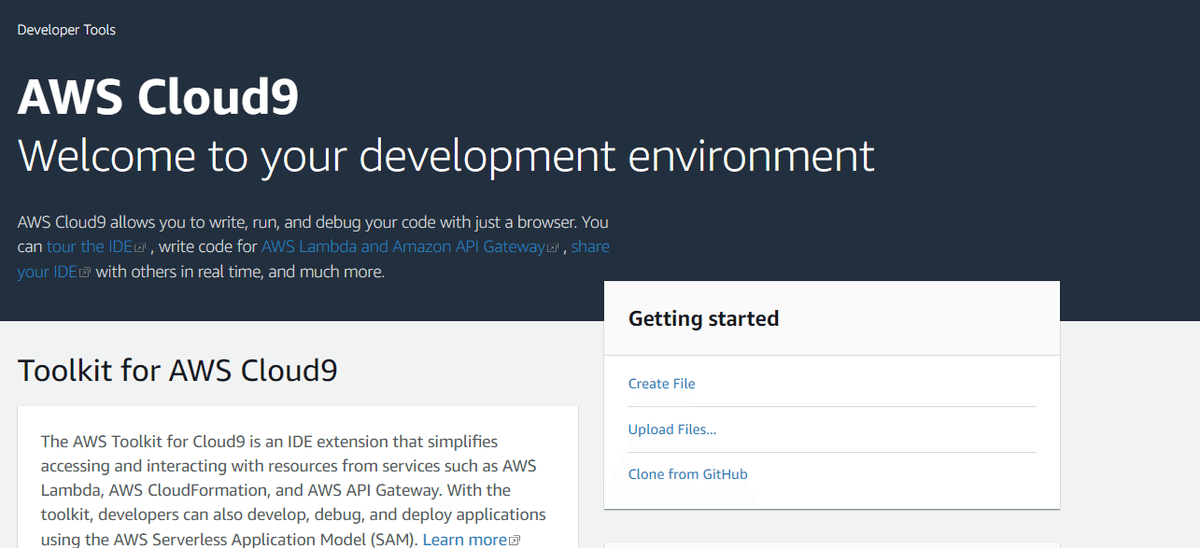Click the external-link icon after 'tour the IDE'
Screen dimensions: 1200x548
[140, 247]
